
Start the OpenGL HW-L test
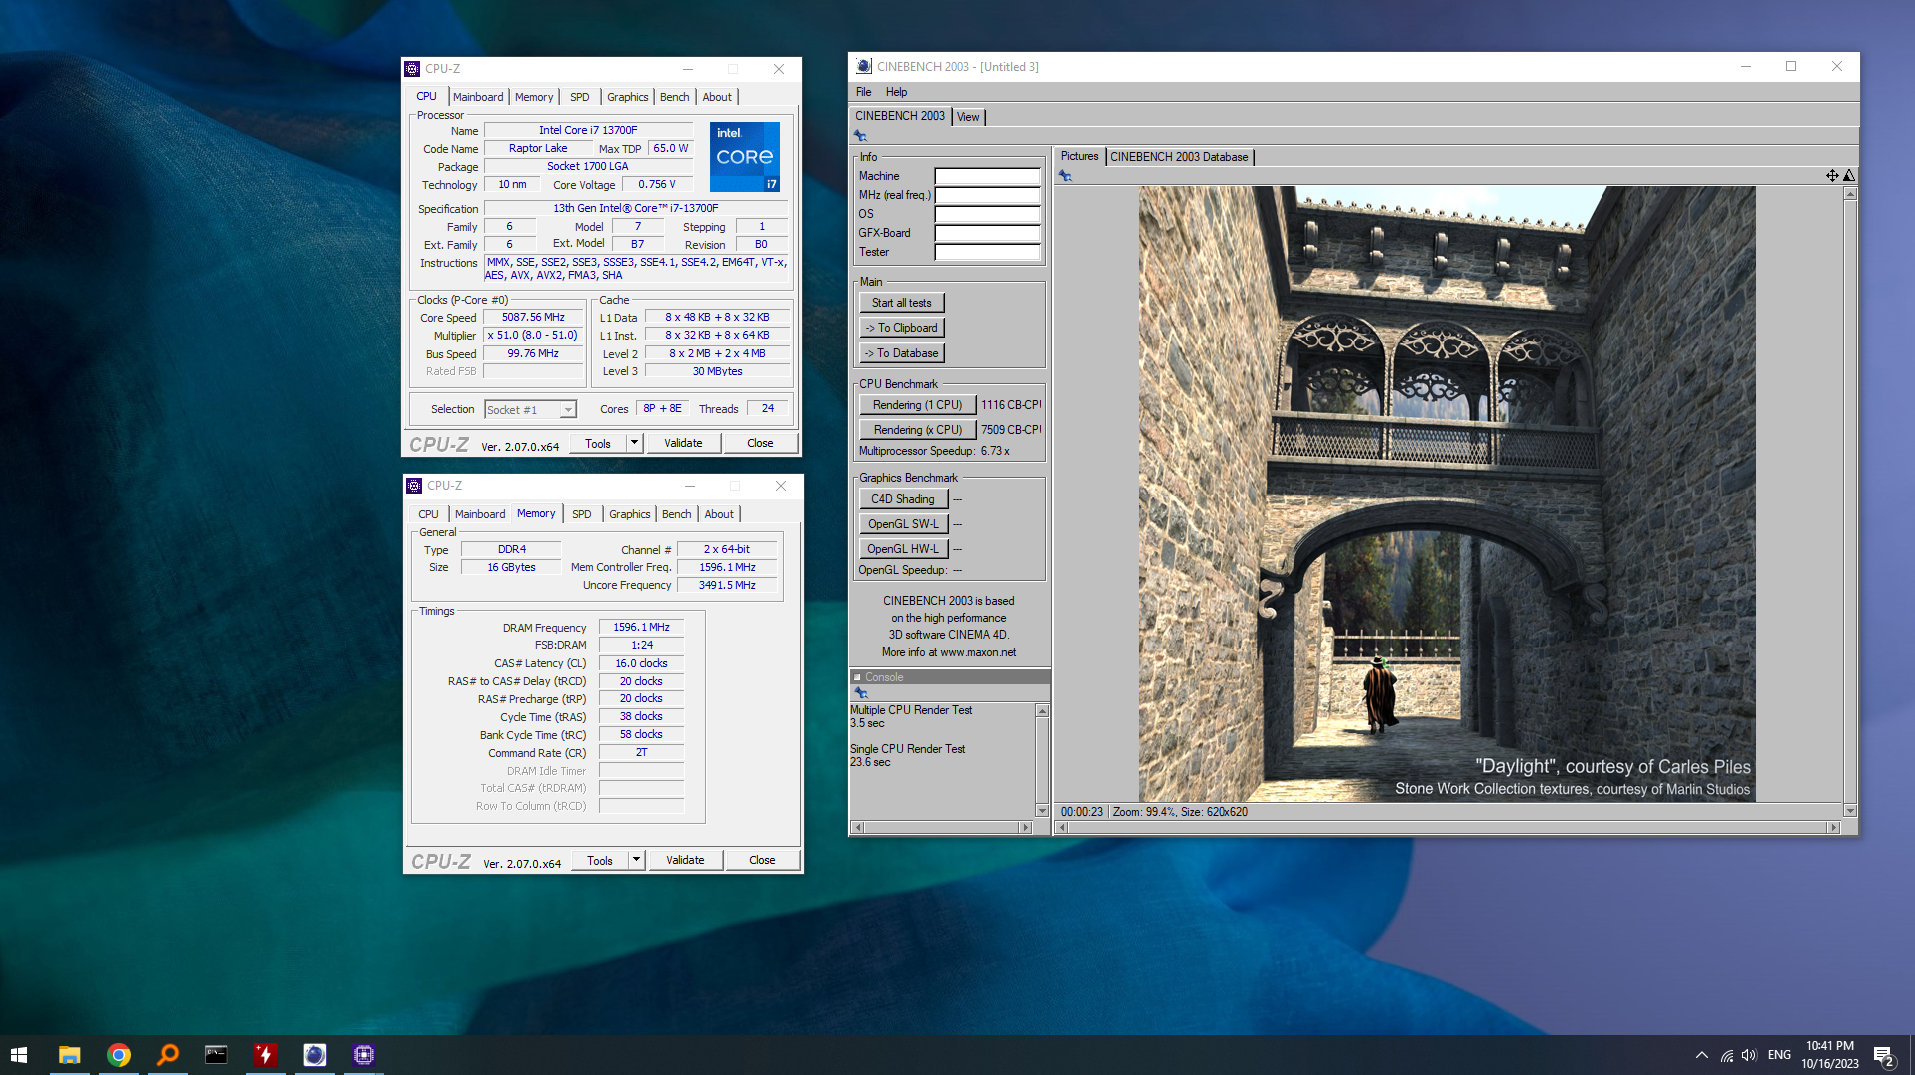[x=902, y=549]
